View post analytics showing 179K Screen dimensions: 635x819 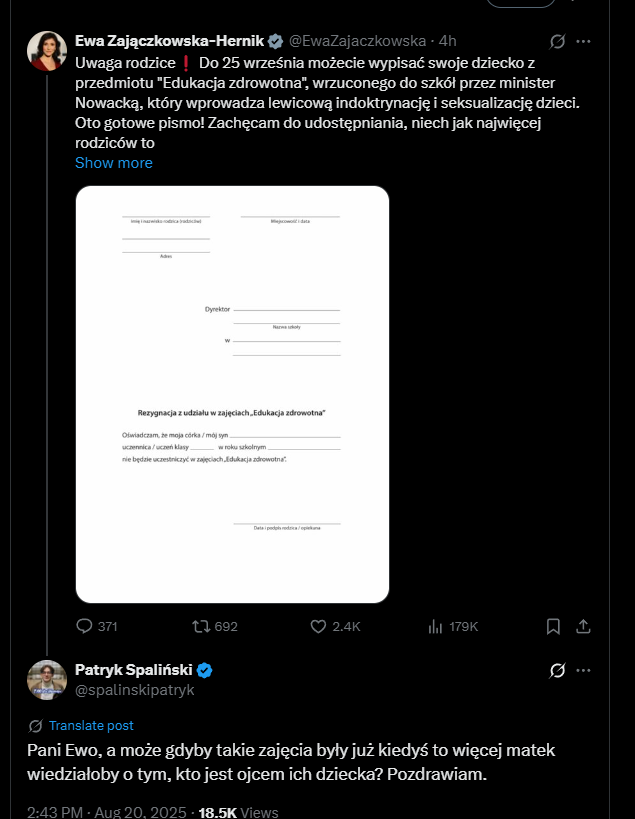[x=435, y=626]
